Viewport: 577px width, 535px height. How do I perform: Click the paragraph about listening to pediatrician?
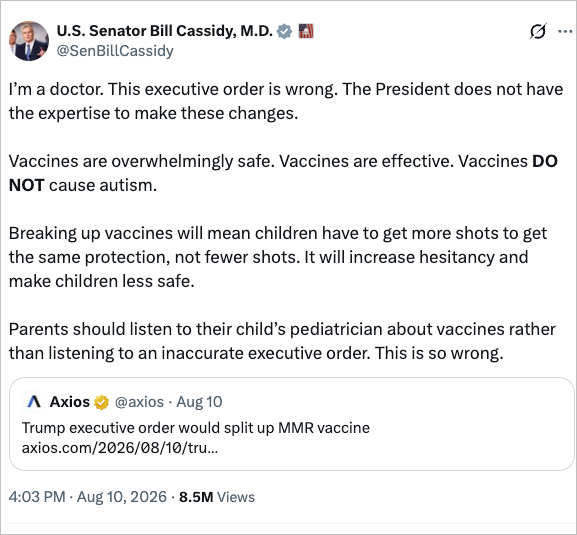[282, 341]
